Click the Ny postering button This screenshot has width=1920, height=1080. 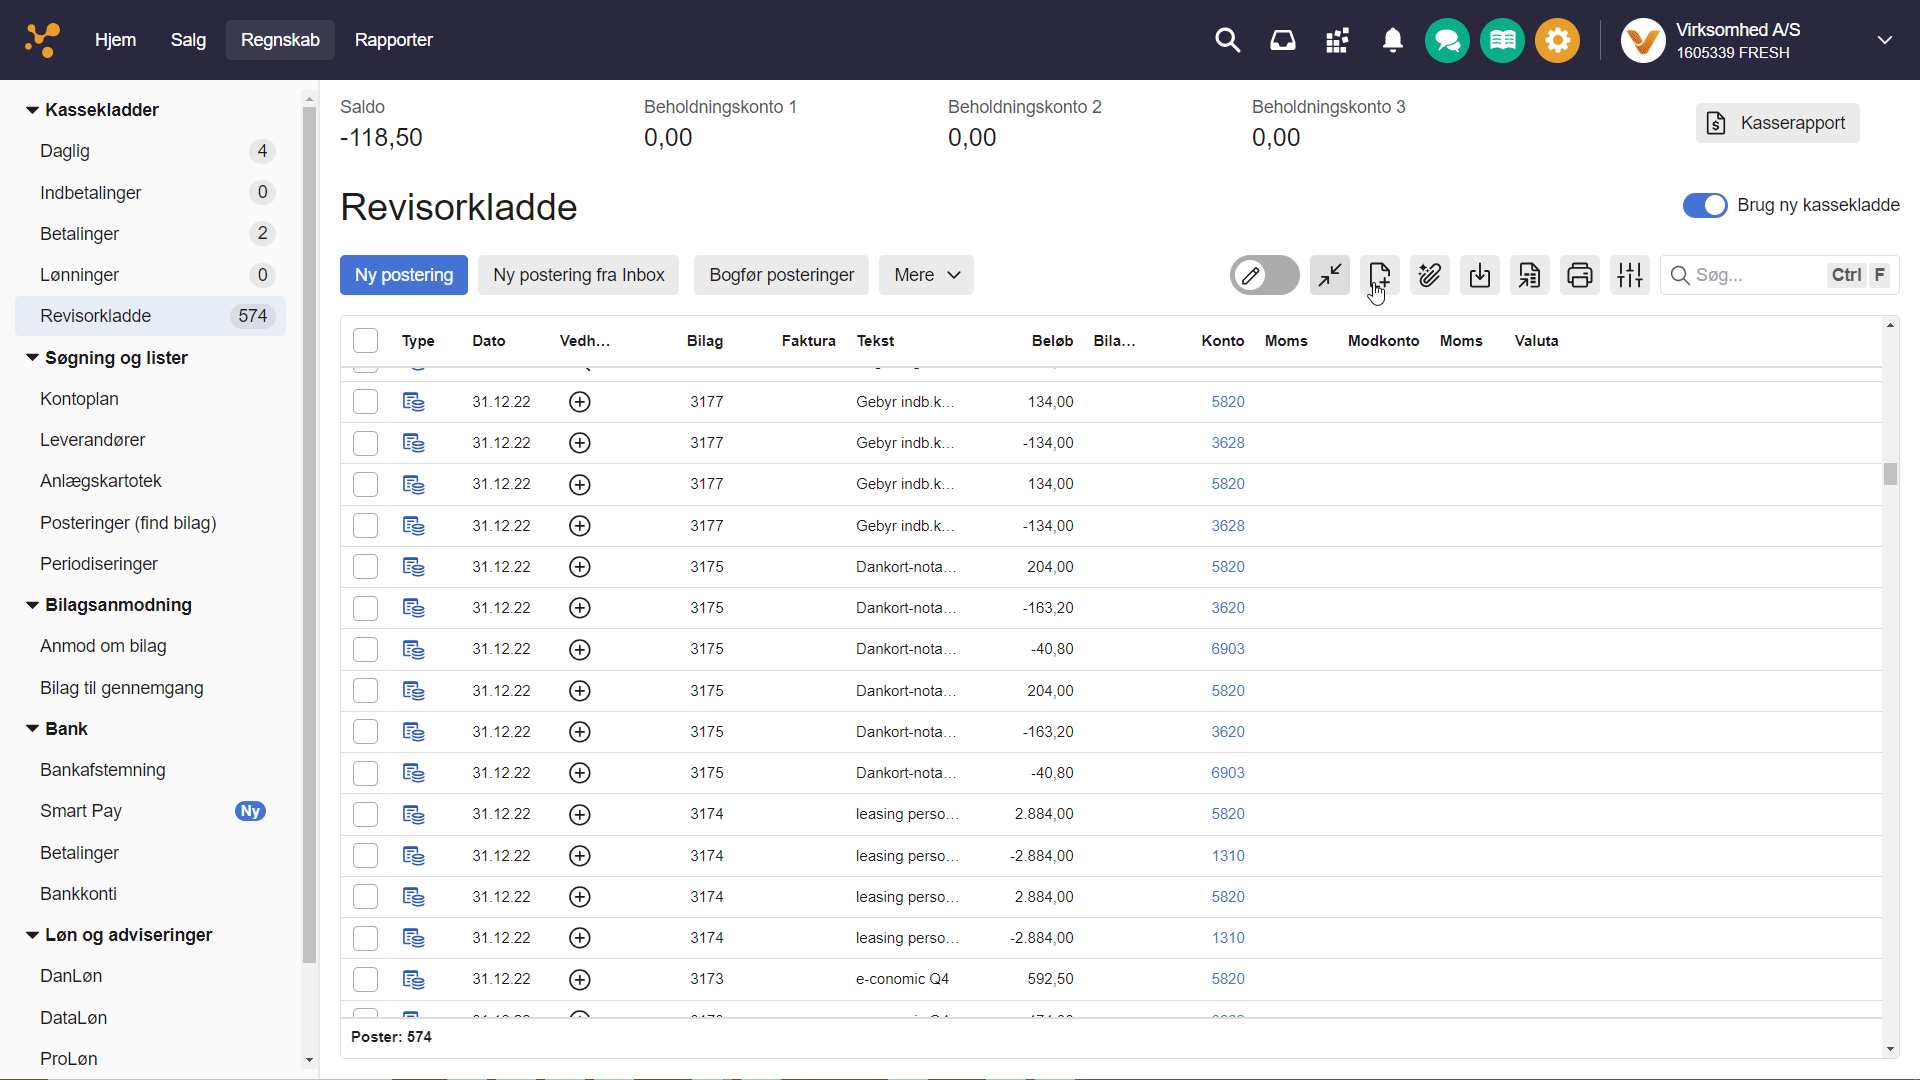404,275
